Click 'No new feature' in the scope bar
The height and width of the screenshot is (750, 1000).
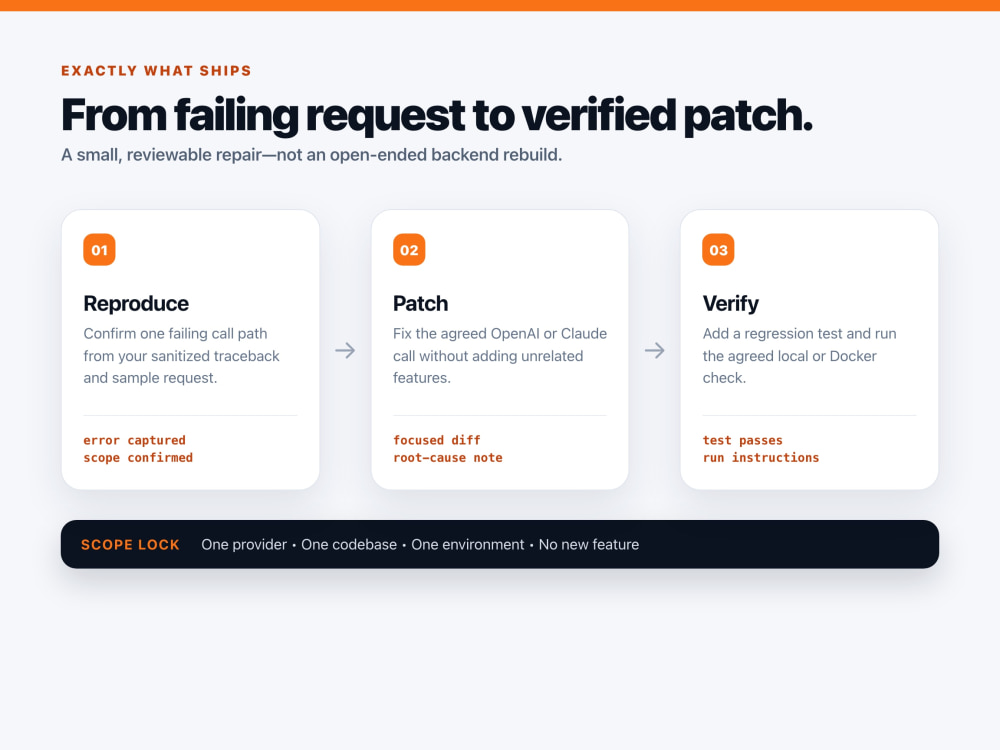pos(589,545)
